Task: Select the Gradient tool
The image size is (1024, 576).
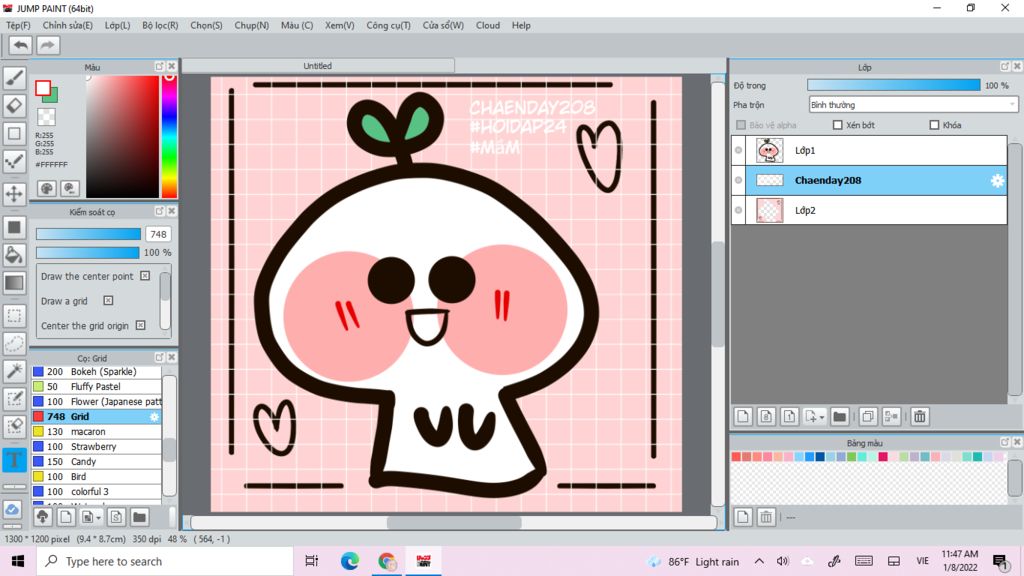Action: (x=14, y=283)
